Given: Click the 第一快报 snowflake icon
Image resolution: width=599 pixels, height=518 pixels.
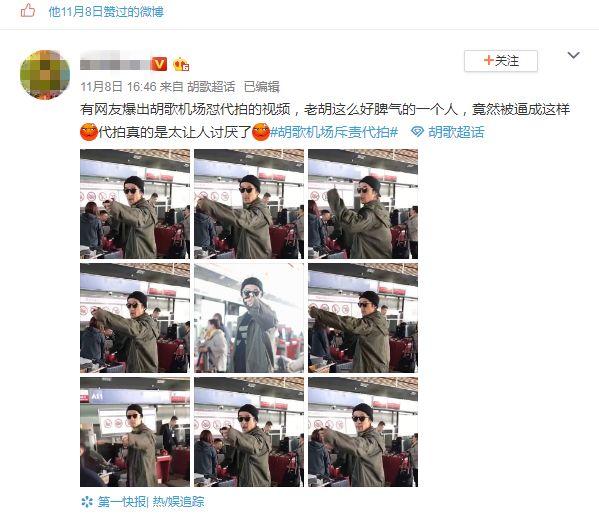Looking at the screenshot, I should coord(87,502).
